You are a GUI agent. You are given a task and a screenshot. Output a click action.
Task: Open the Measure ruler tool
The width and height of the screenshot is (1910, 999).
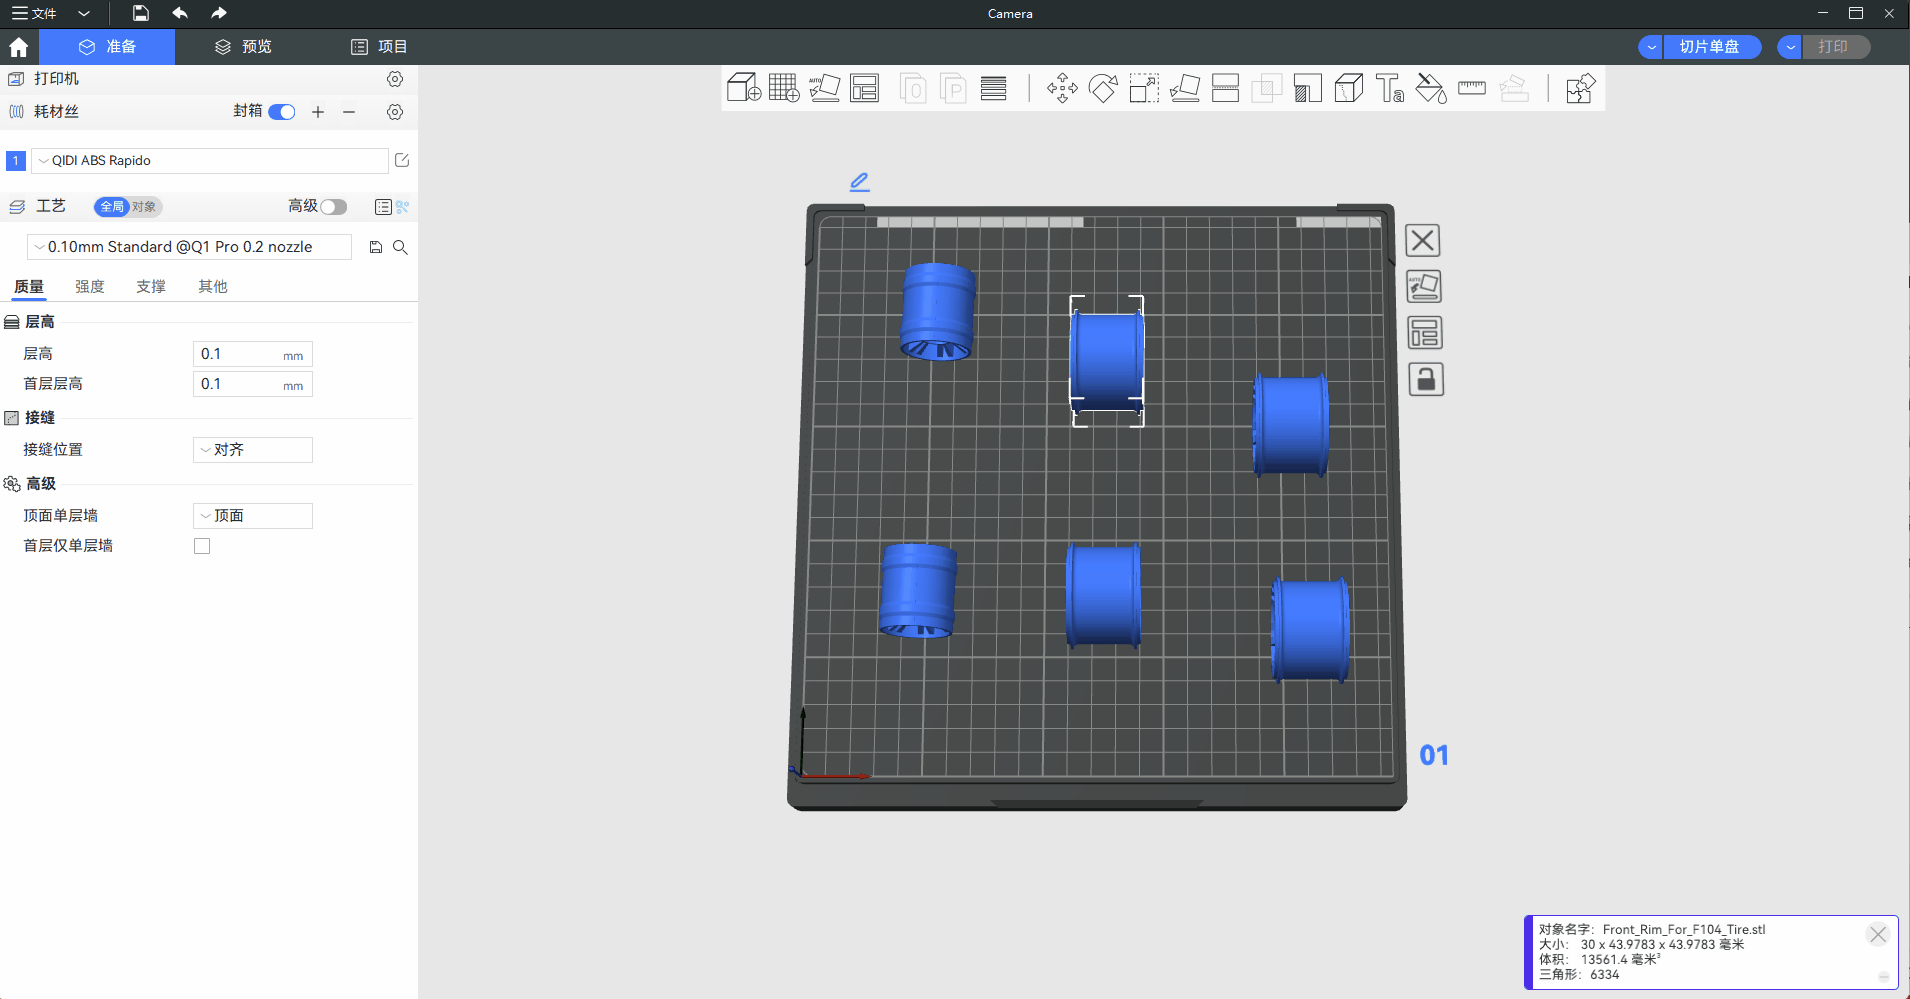pyautogui.click(x=1472, y=89)
